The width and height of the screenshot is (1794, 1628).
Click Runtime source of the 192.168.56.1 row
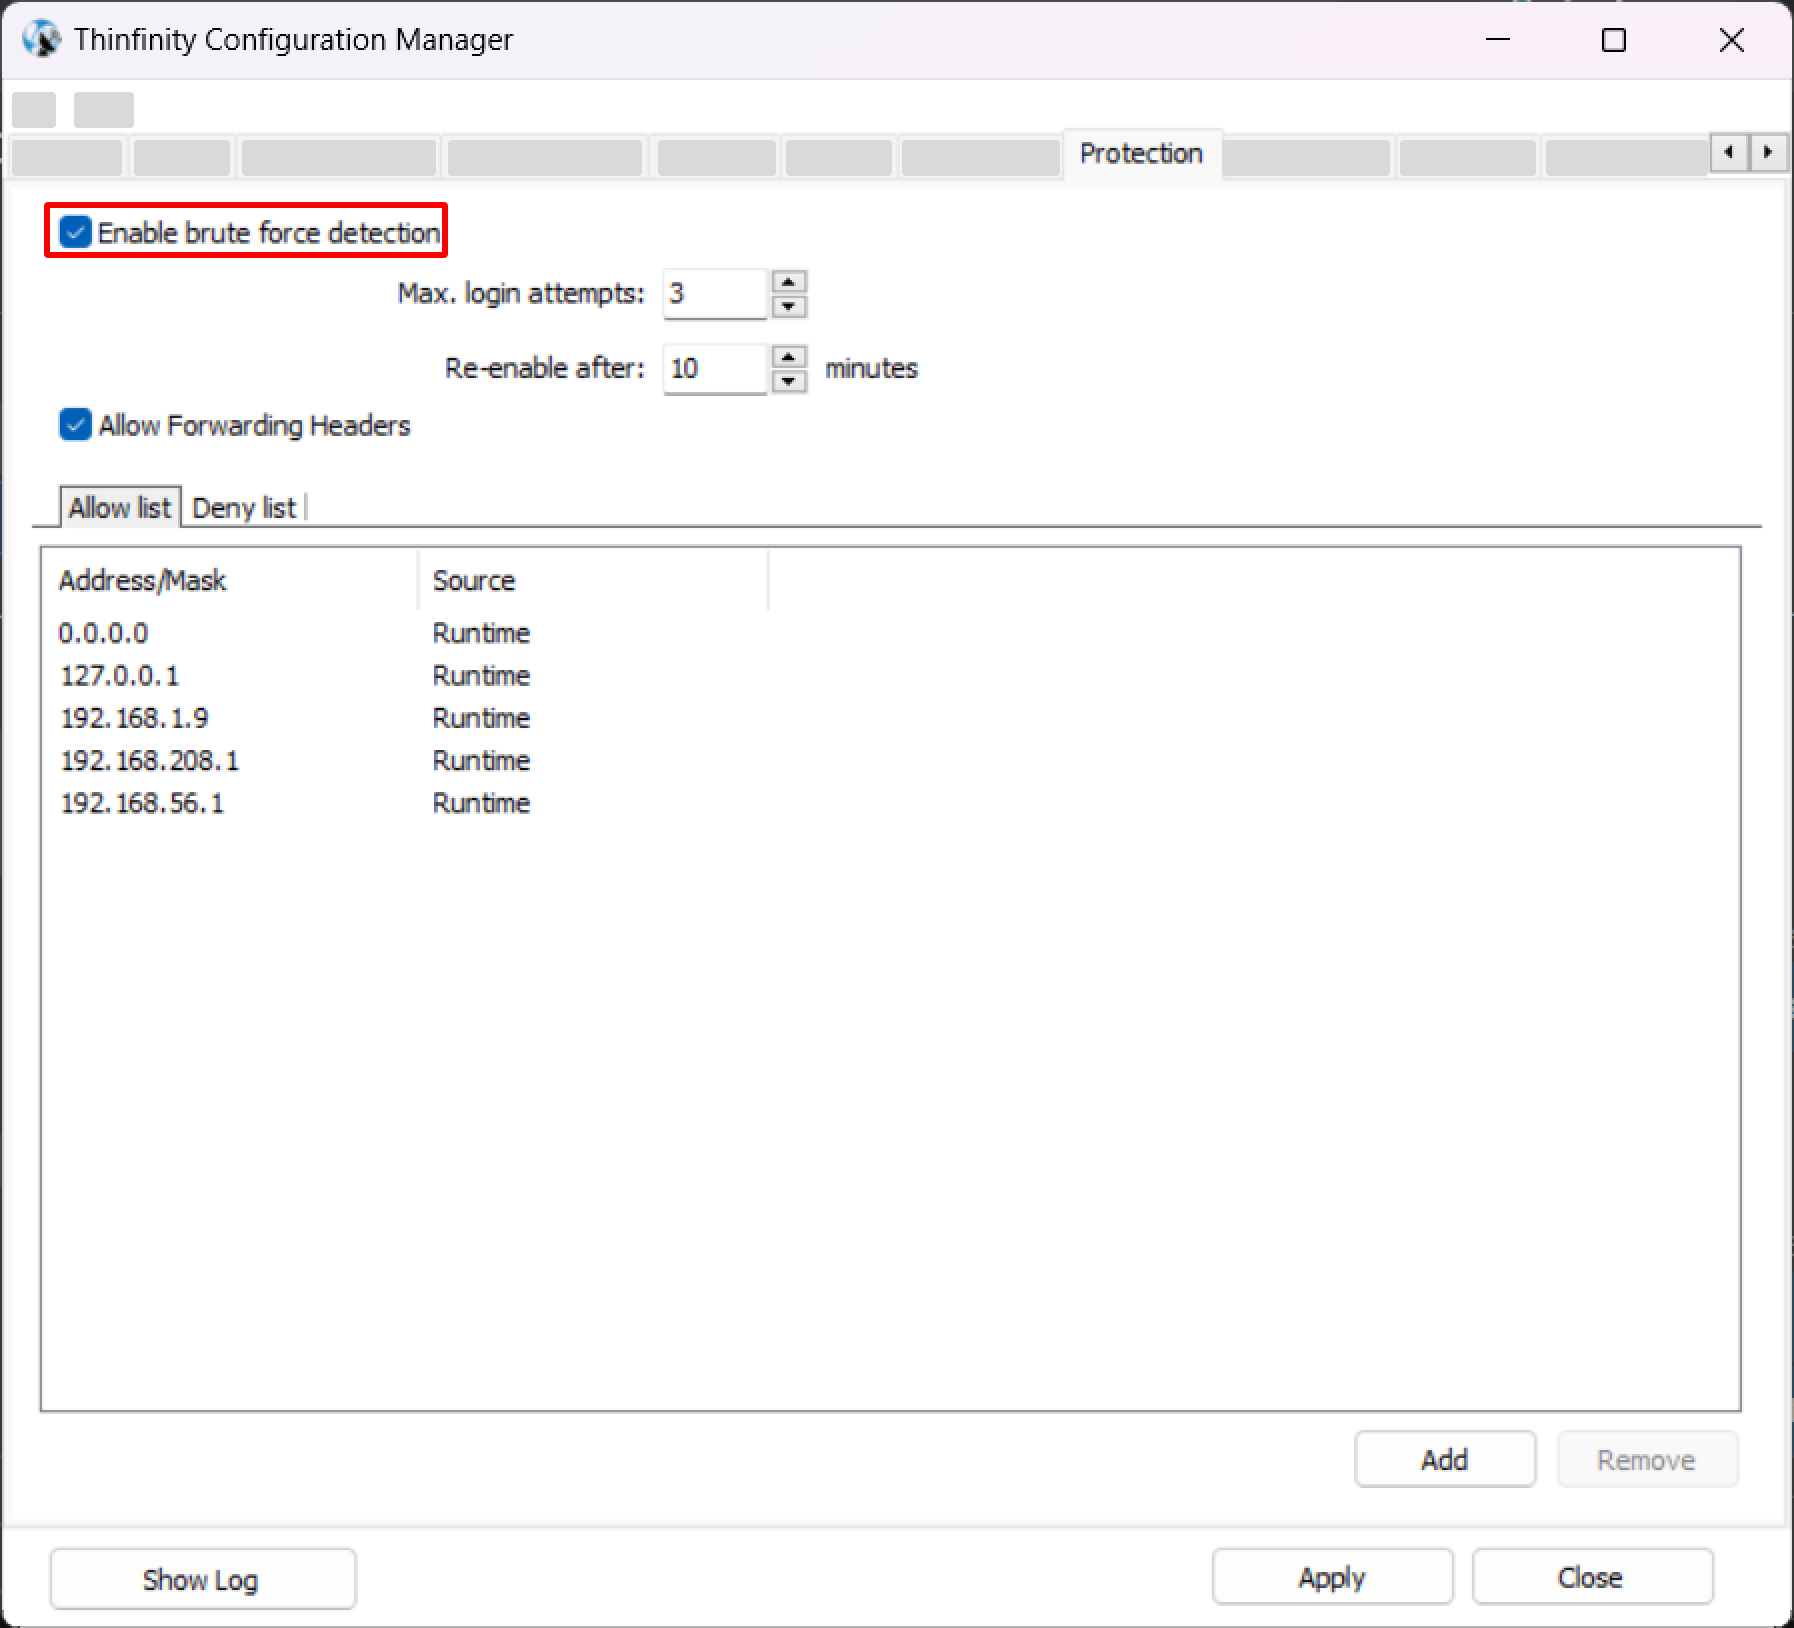[481, 803]
